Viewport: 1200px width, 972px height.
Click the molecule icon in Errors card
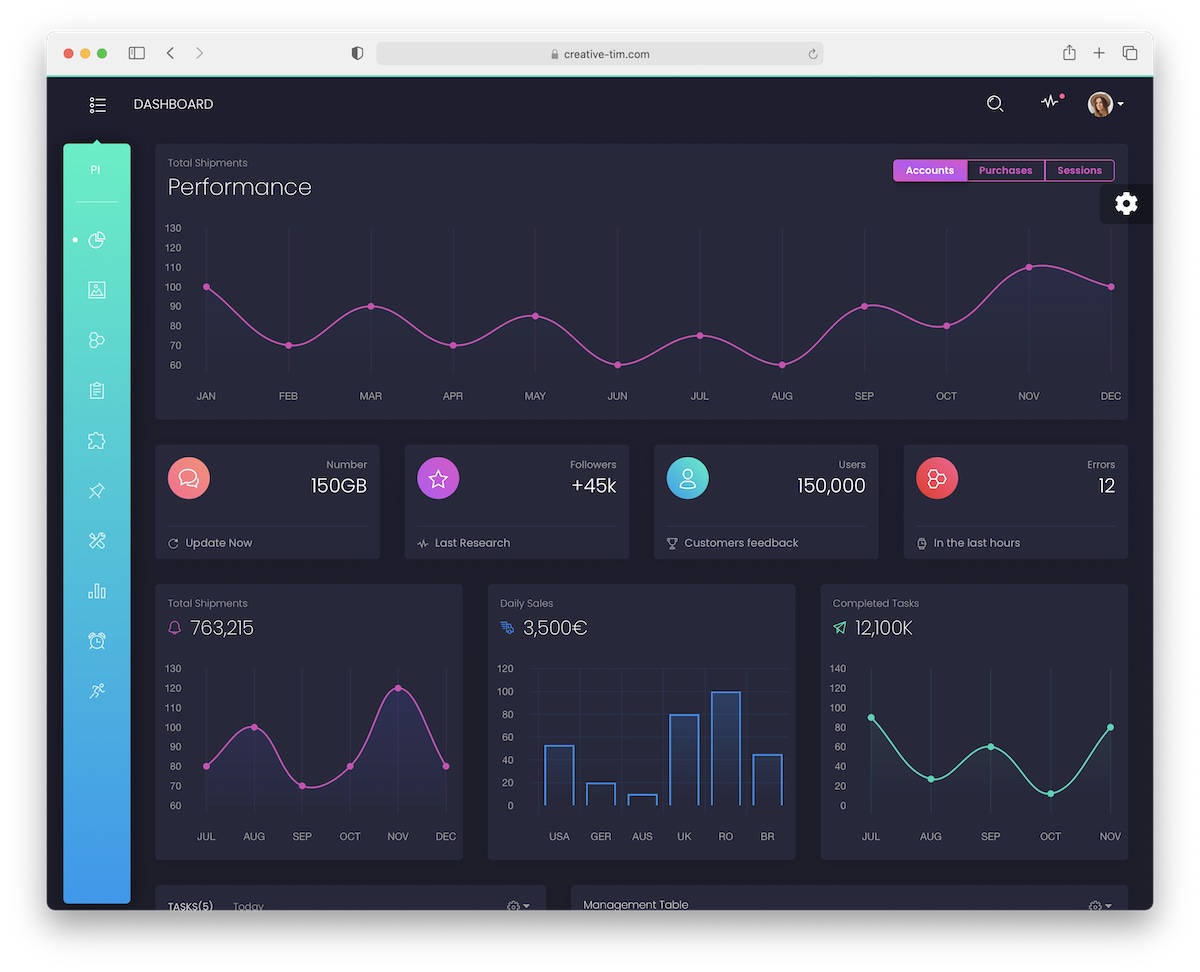coord(937,478)
